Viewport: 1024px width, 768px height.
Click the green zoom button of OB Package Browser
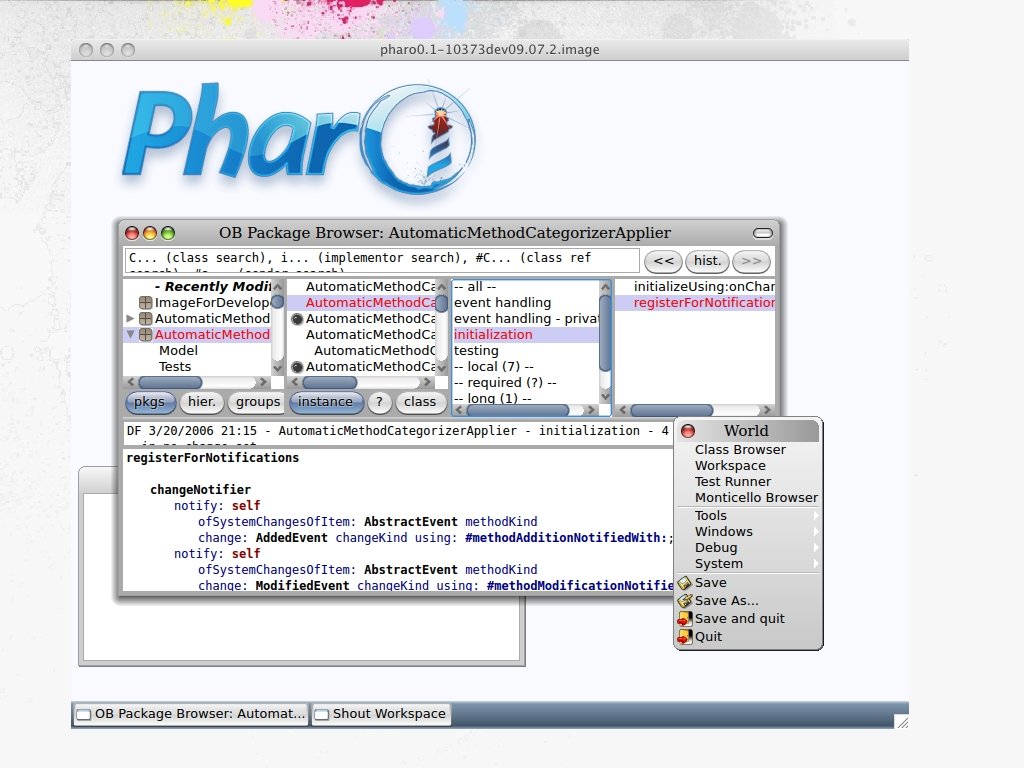tap(168, 233)
